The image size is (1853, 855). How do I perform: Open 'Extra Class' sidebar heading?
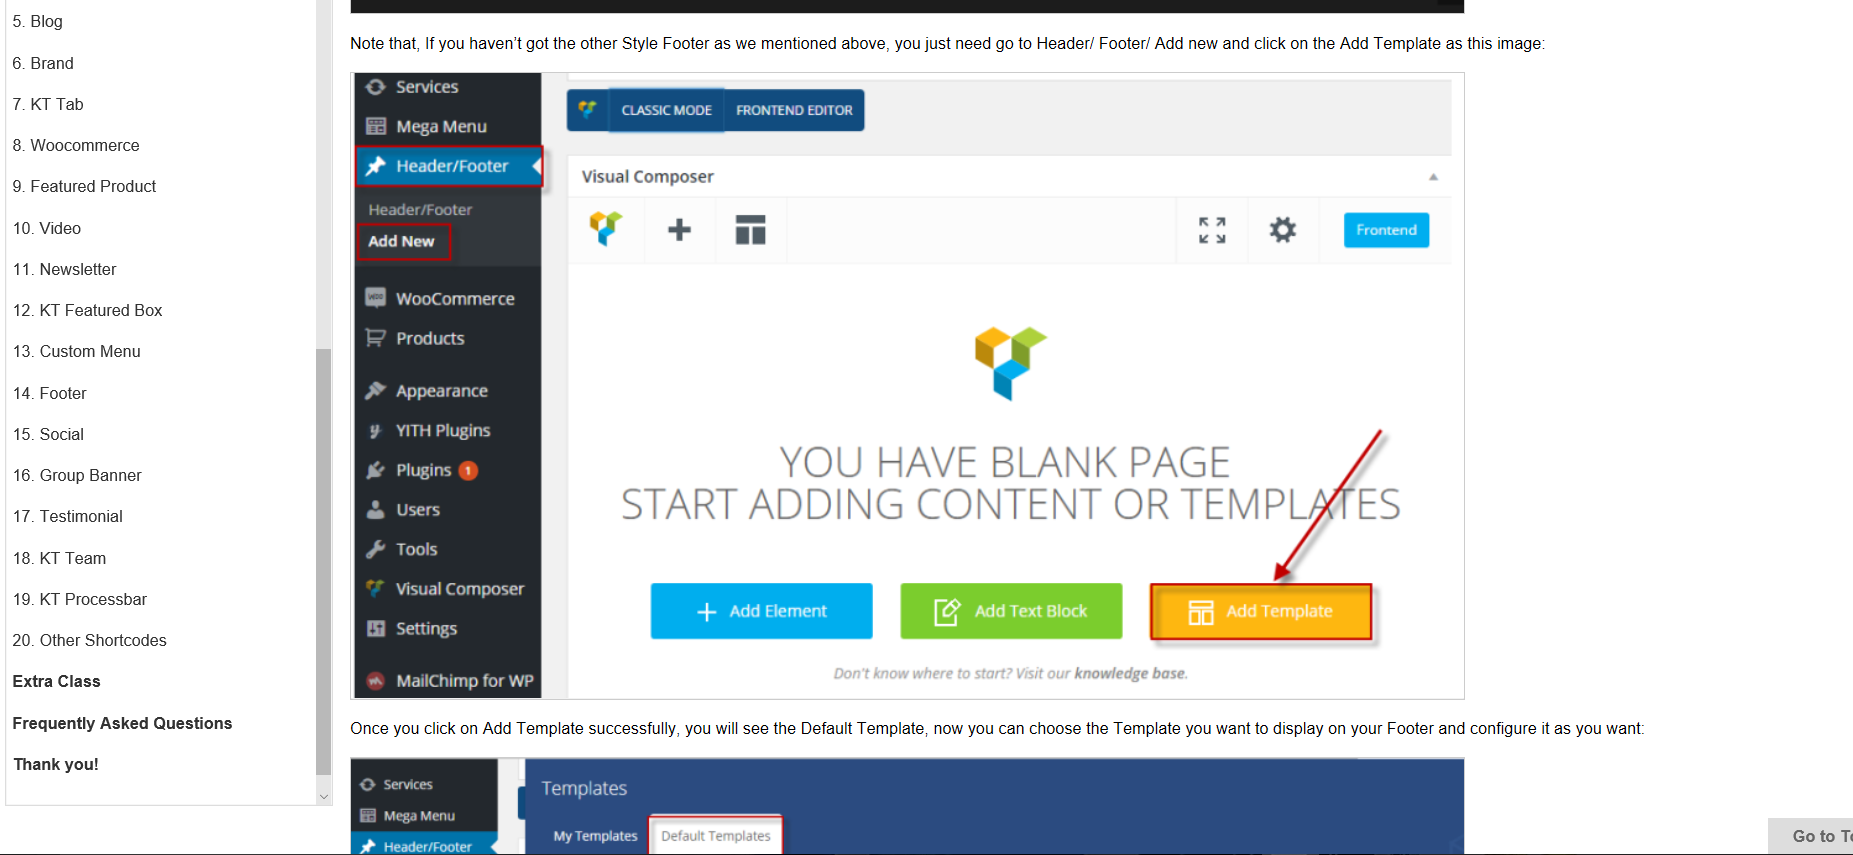click(x=57, y=681)
